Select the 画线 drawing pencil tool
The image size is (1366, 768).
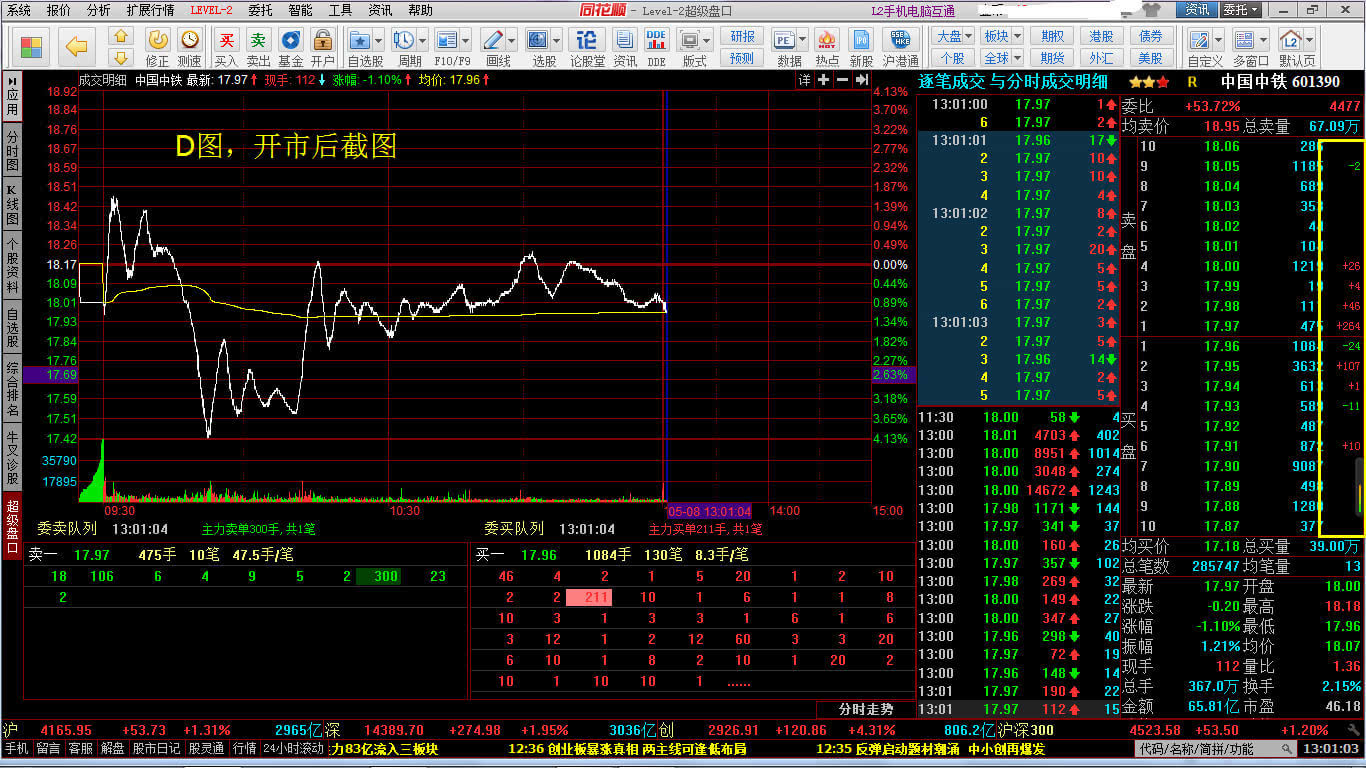[492, 40]
